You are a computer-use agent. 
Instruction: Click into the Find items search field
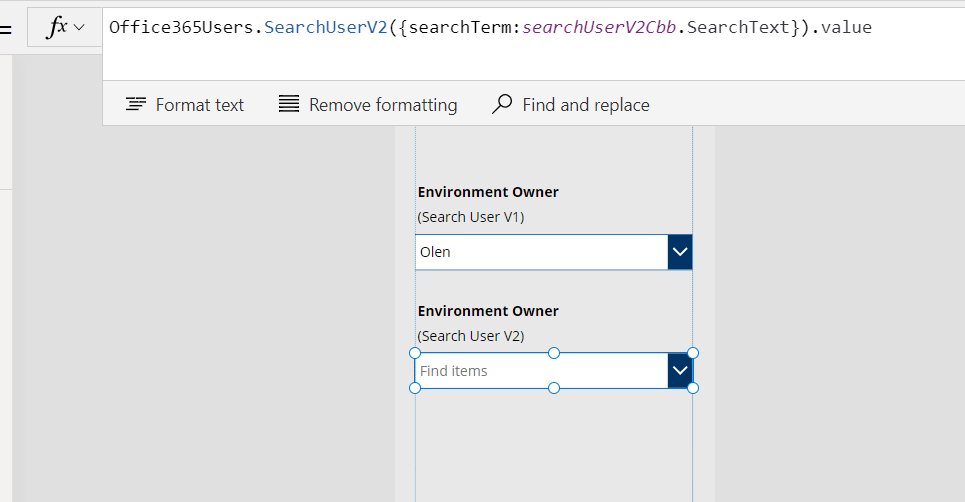(x=540, y=371)
